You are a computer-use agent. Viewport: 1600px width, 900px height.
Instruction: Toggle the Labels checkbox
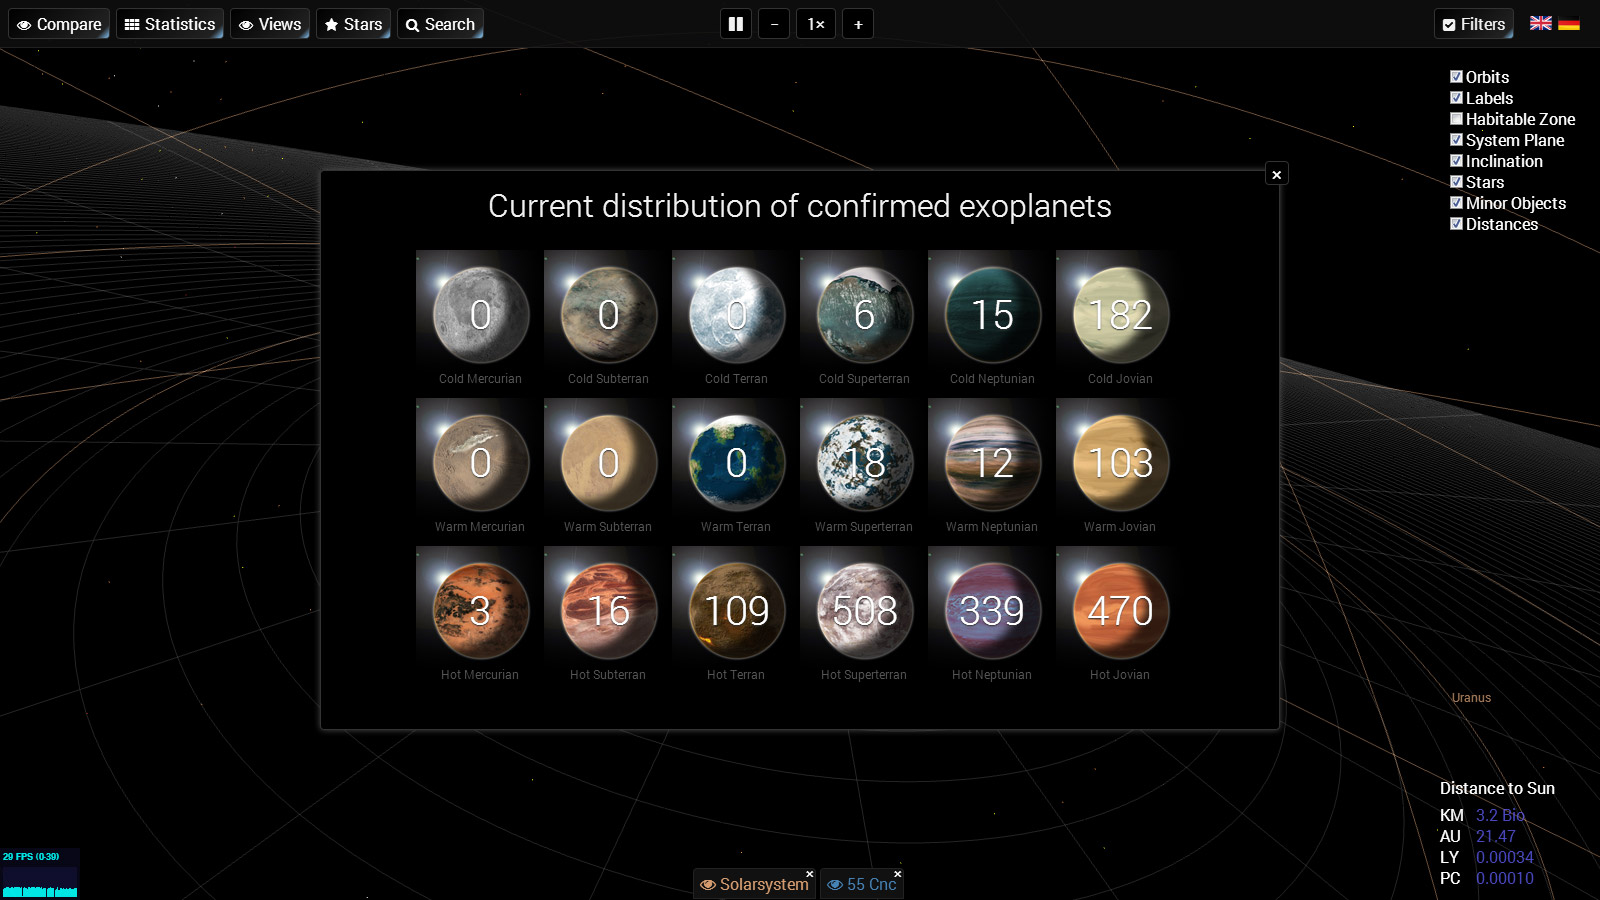coord(1456,97)
